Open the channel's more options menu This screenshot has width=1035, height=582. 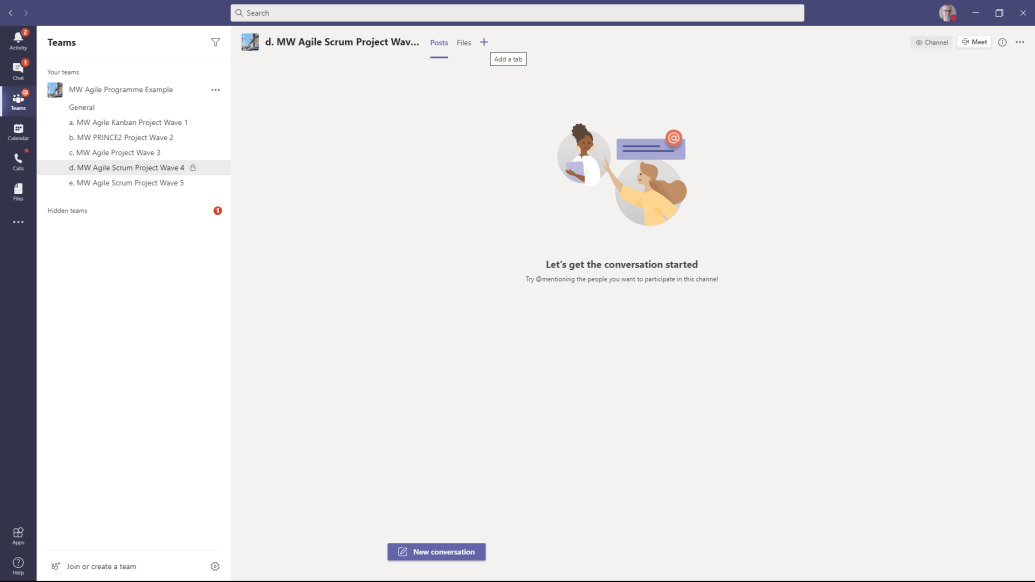tap(1021, 42)
